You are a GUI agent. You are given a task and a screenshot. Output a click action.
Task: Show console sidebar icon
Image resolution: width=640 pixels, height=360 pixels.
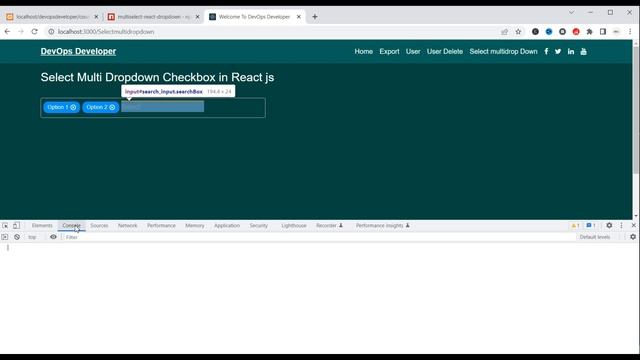tap(4, 237)
